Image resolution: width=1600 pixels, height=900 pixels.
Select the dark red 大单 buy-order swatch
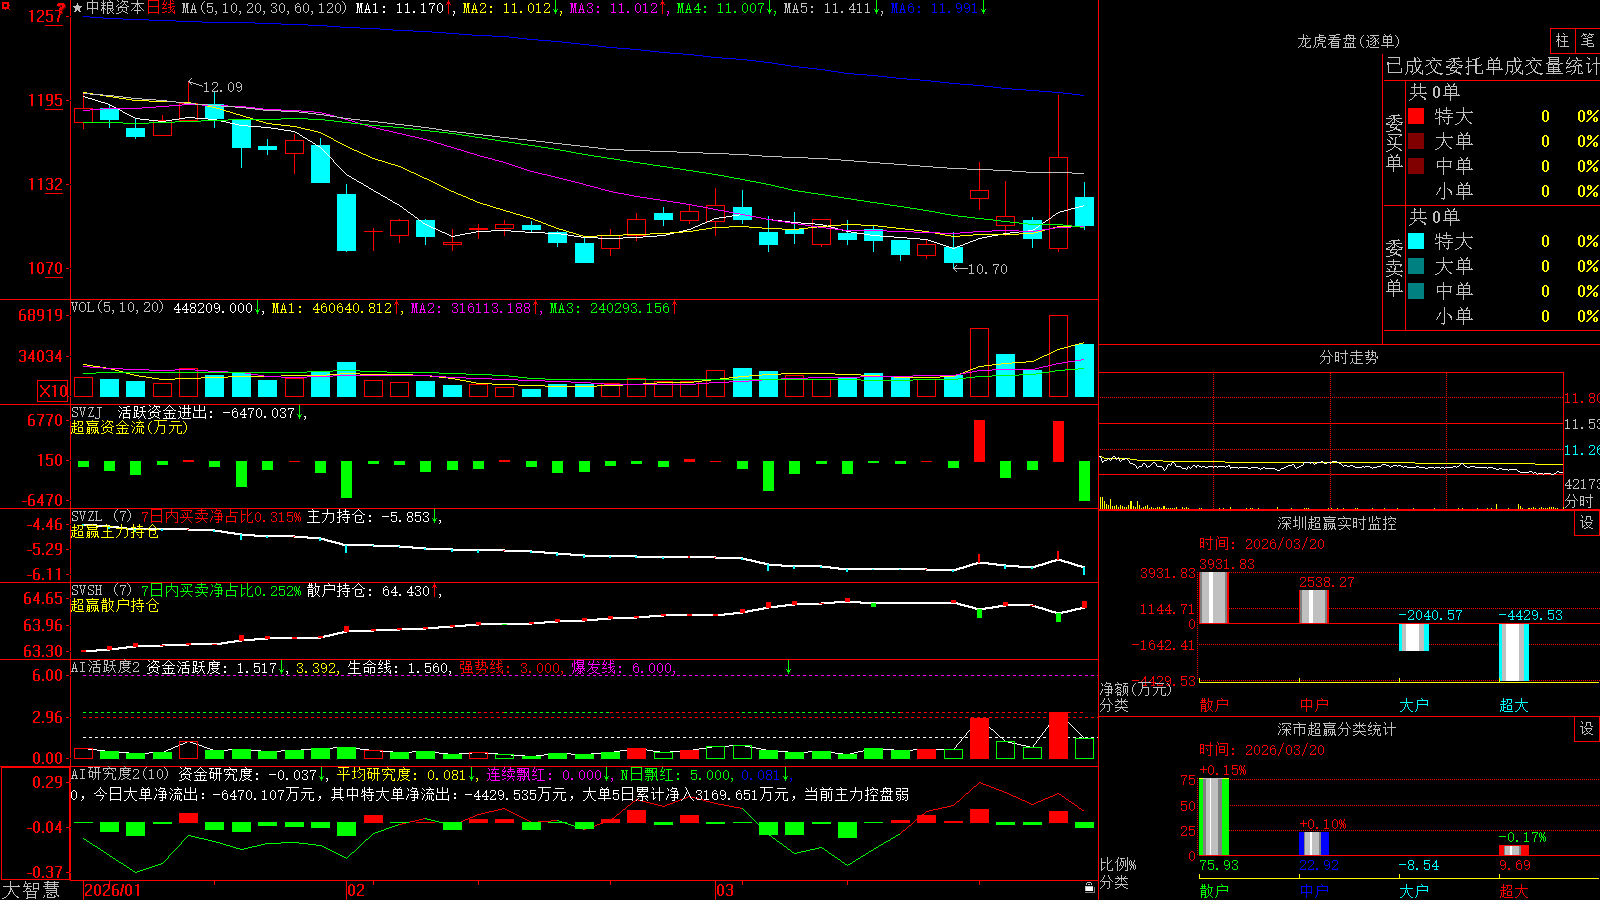coord(1416,141)
